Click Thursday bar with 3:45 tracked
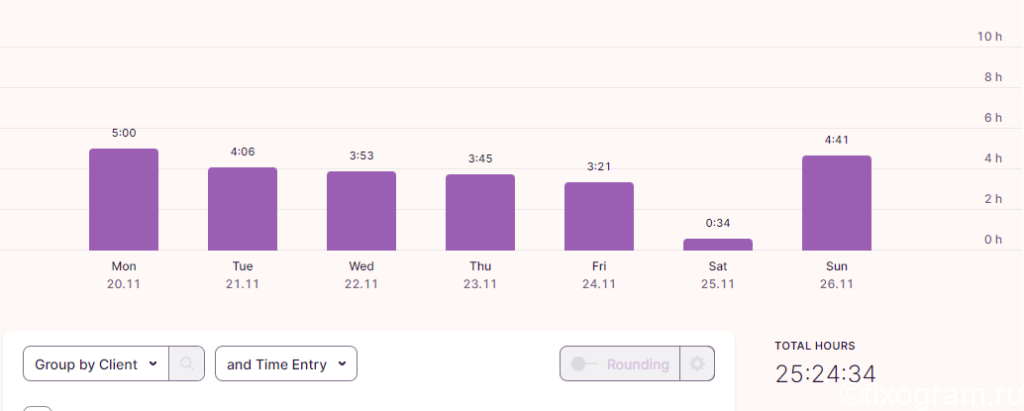The image size is (1024, 411). click(x=480, y=212)
